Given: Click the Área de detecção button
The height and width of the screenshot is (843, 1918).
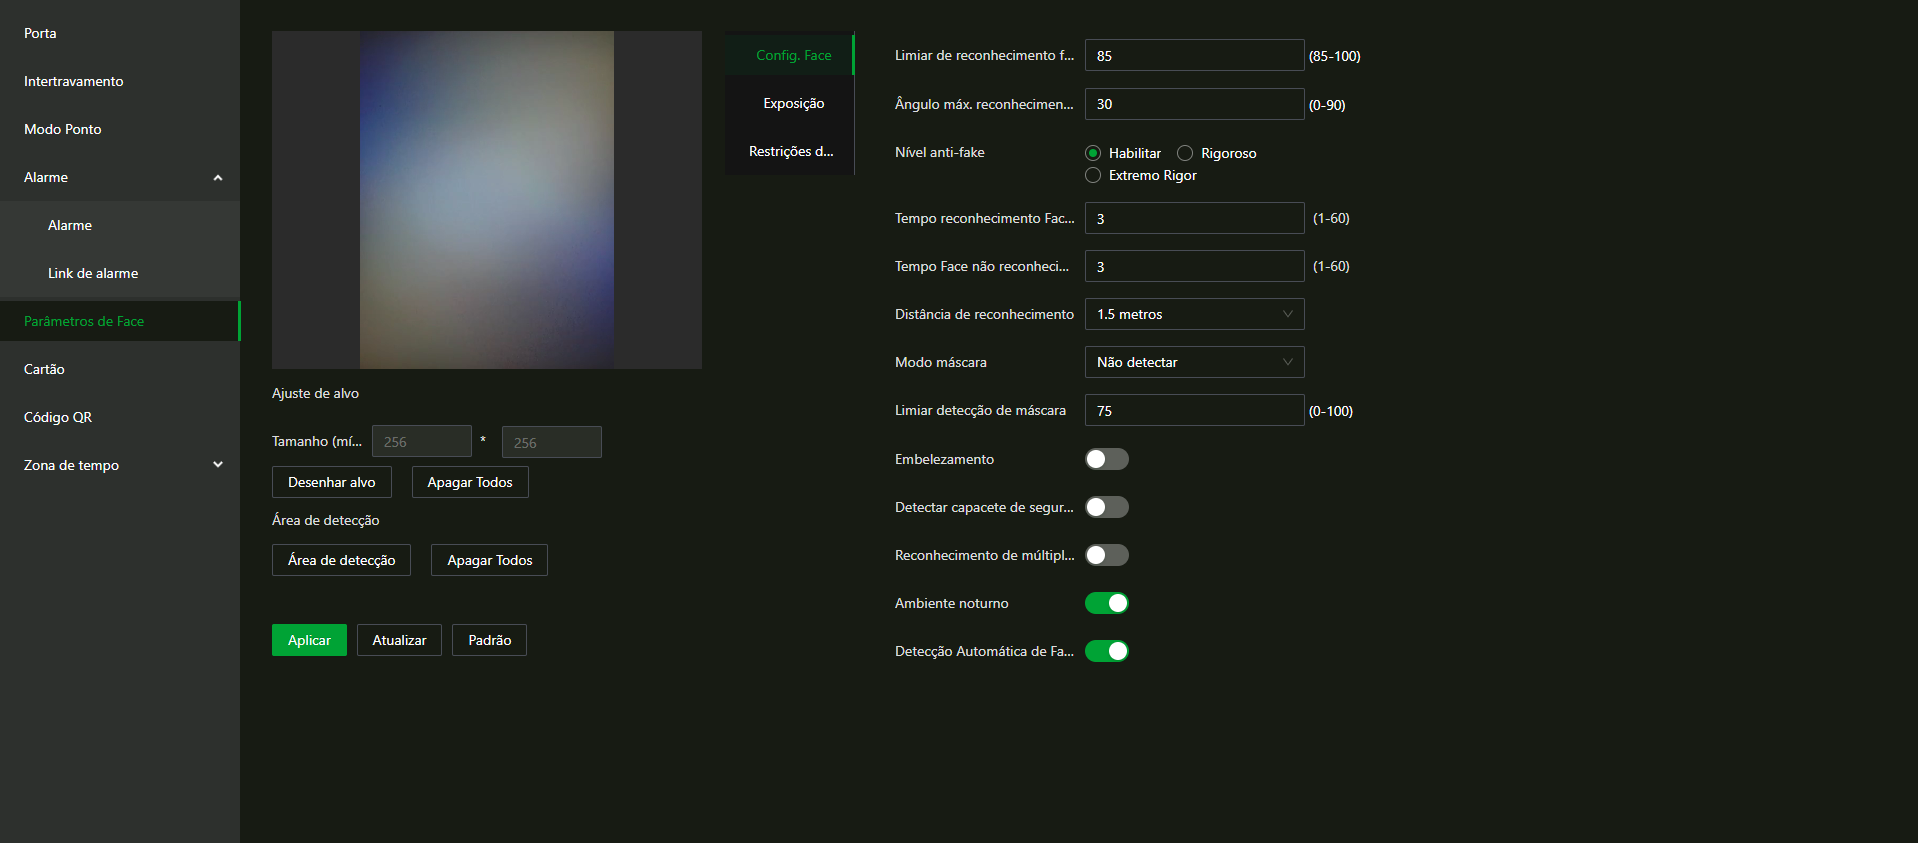Looking at the screenshot, I should point(341,560).
